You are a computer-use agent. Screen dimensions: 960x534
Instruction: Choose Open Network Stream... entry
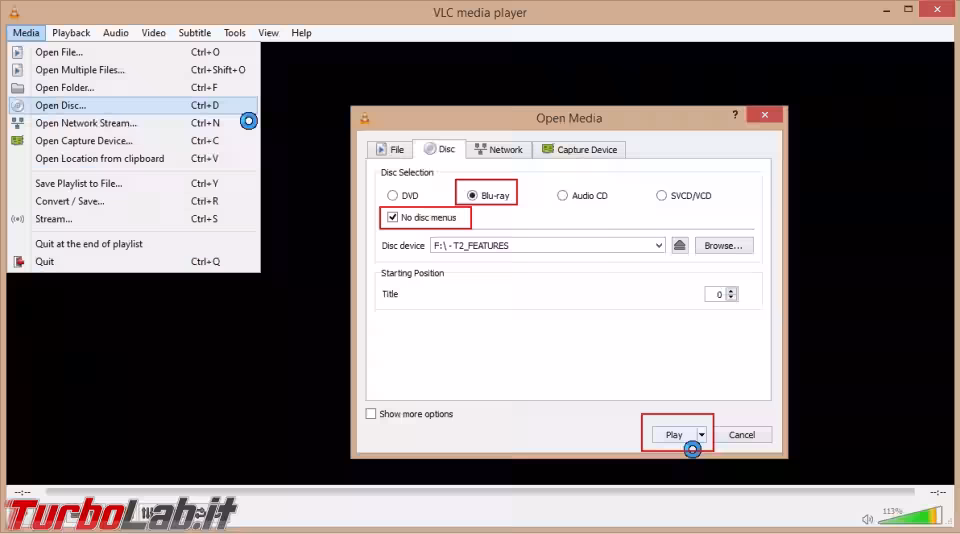pos(132,123)
